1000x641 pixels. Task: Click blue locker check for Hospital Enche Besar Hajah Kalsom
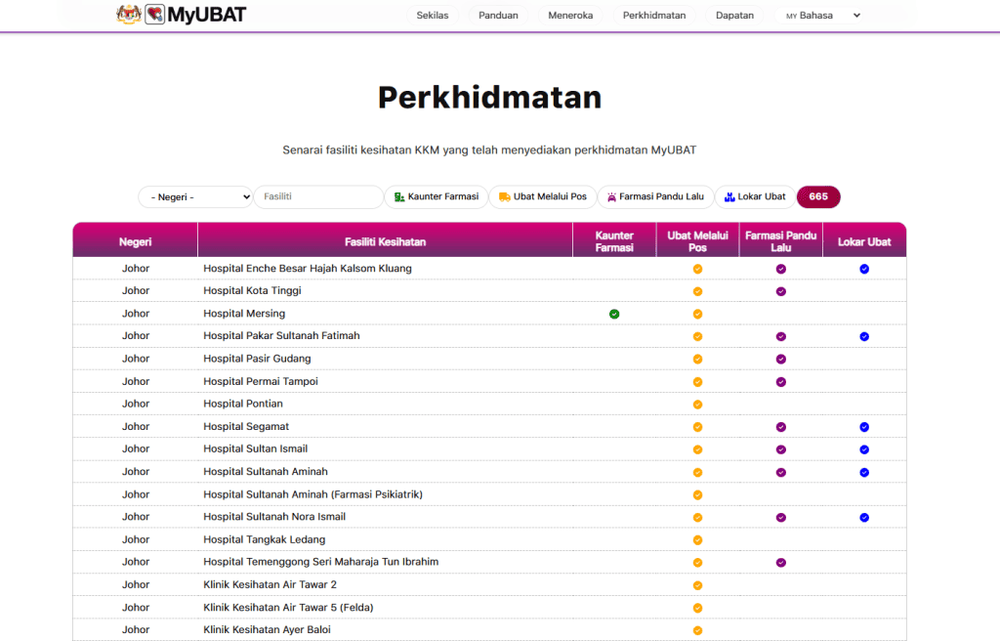(864, 269)
